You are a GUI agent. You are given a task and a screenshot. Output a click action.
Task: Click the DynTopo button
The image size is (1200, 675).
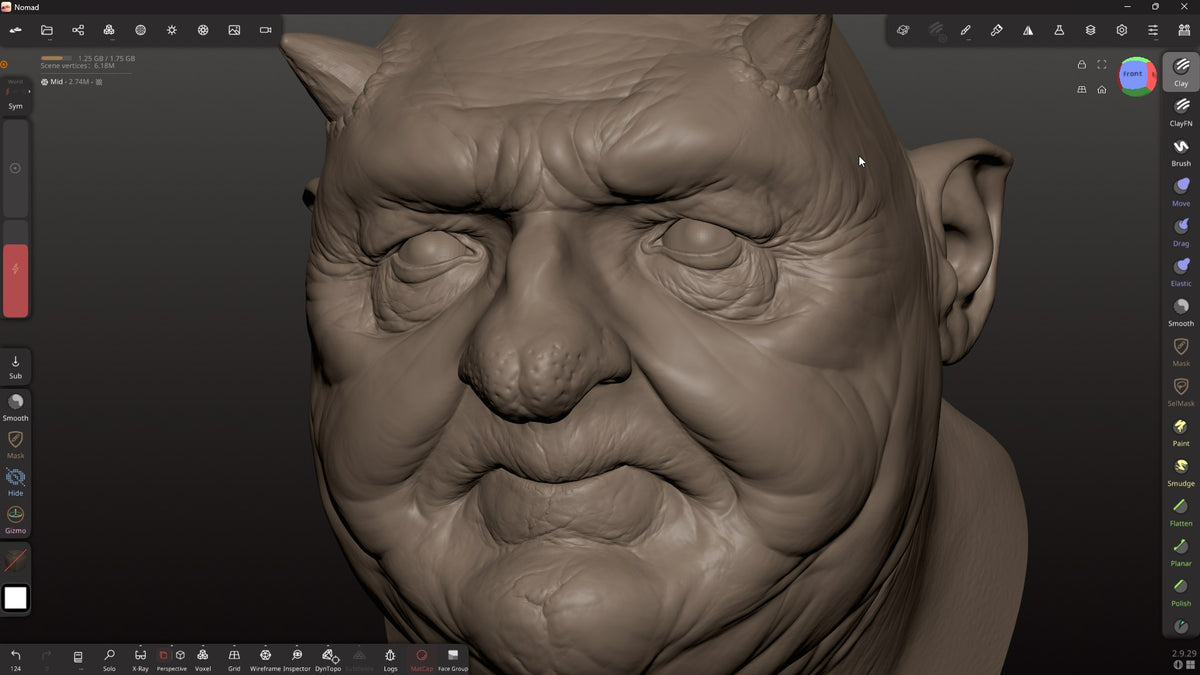(x=328, y=659)
